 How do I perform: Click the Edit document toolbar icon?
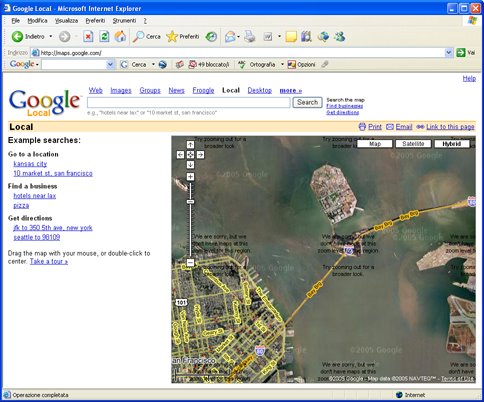[268, 37]
